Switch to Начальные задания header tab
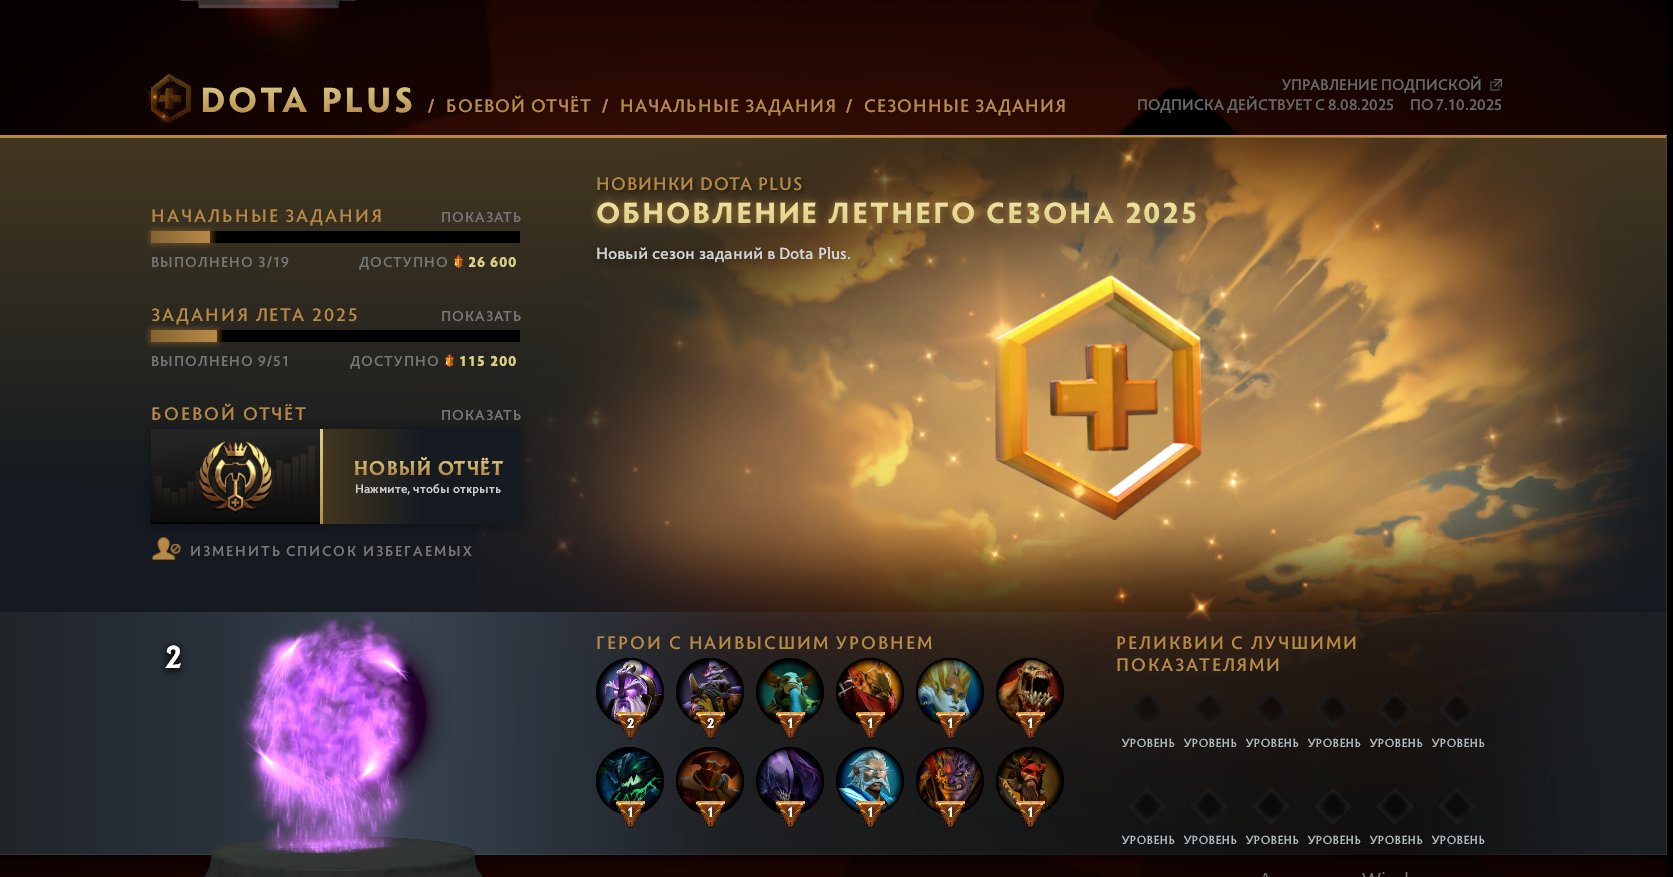 coord(728,105)
